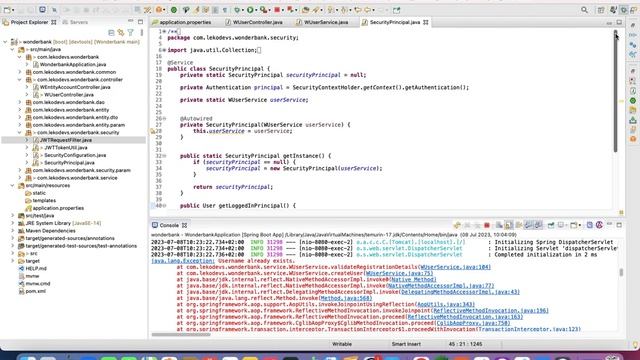Click the java.lang.Exception link in console

coord(182,261)
